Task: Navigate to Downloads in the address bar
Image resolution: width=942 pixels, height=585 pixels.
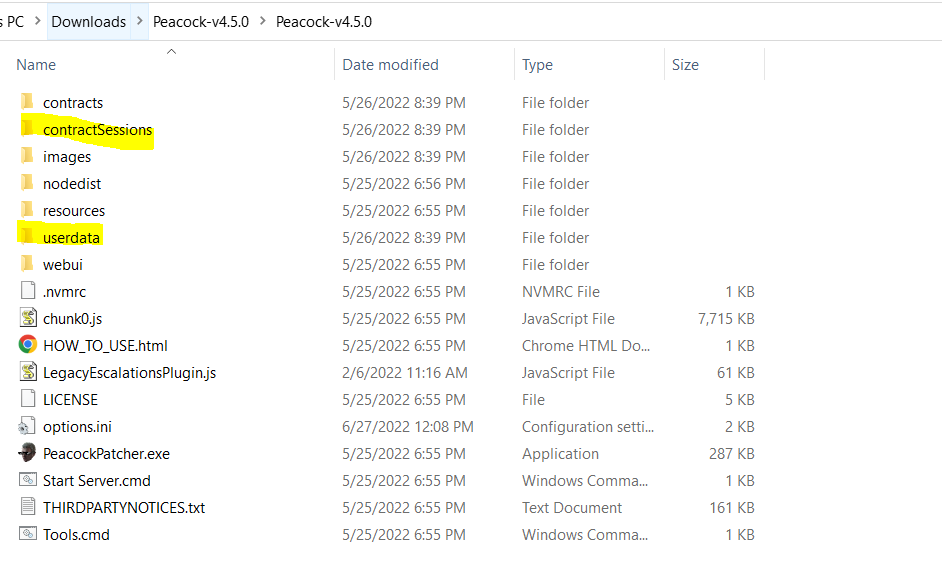Action: pos(89,21)
